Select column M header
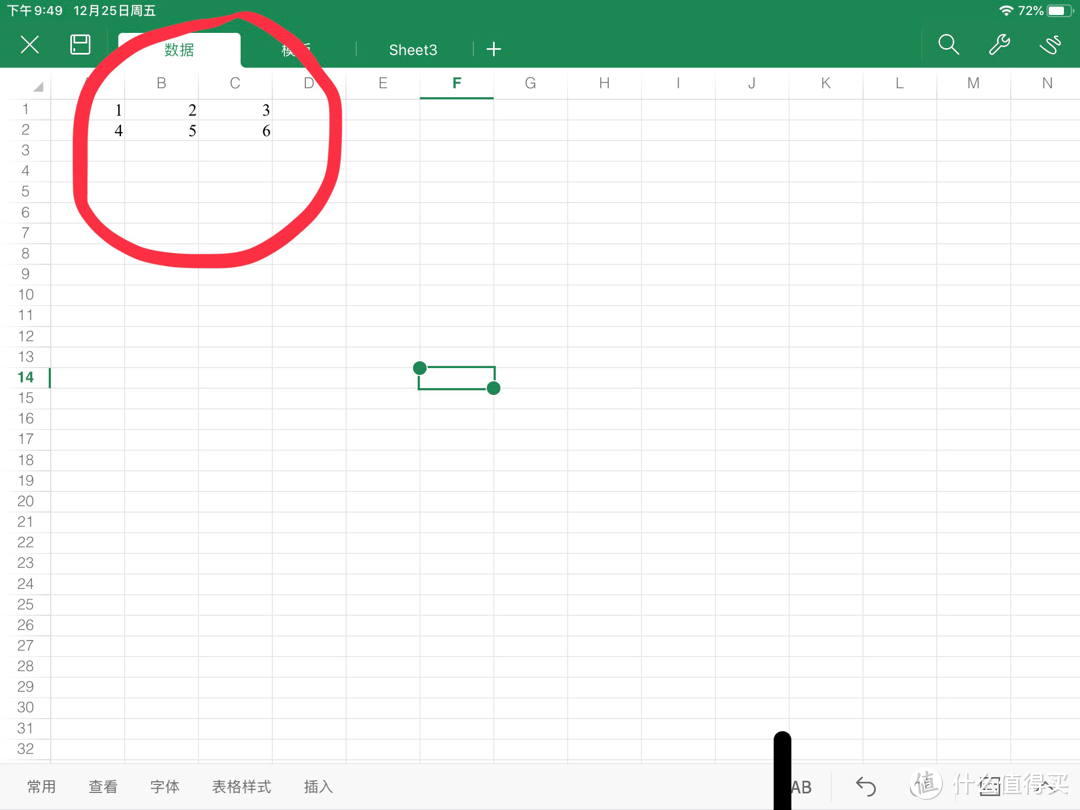Screen dimensions: 1080x810 click(x=973, y=83)
